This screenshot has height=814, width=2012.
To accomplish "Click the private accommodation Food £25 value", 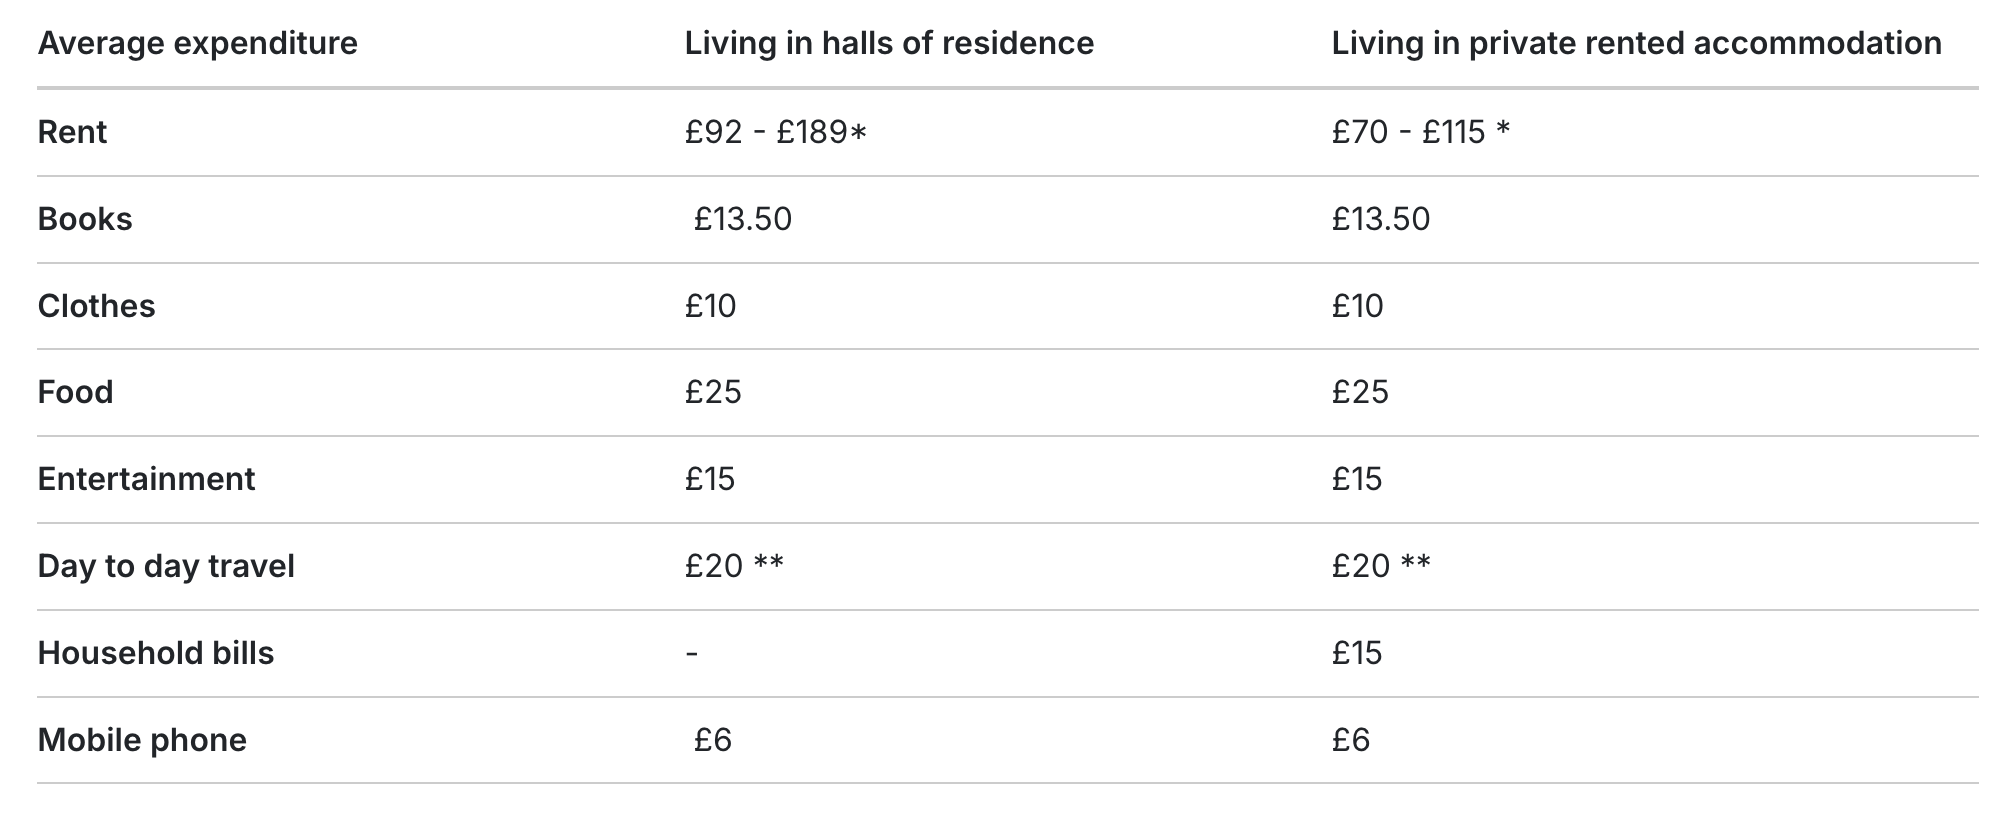I will 1360,392.
